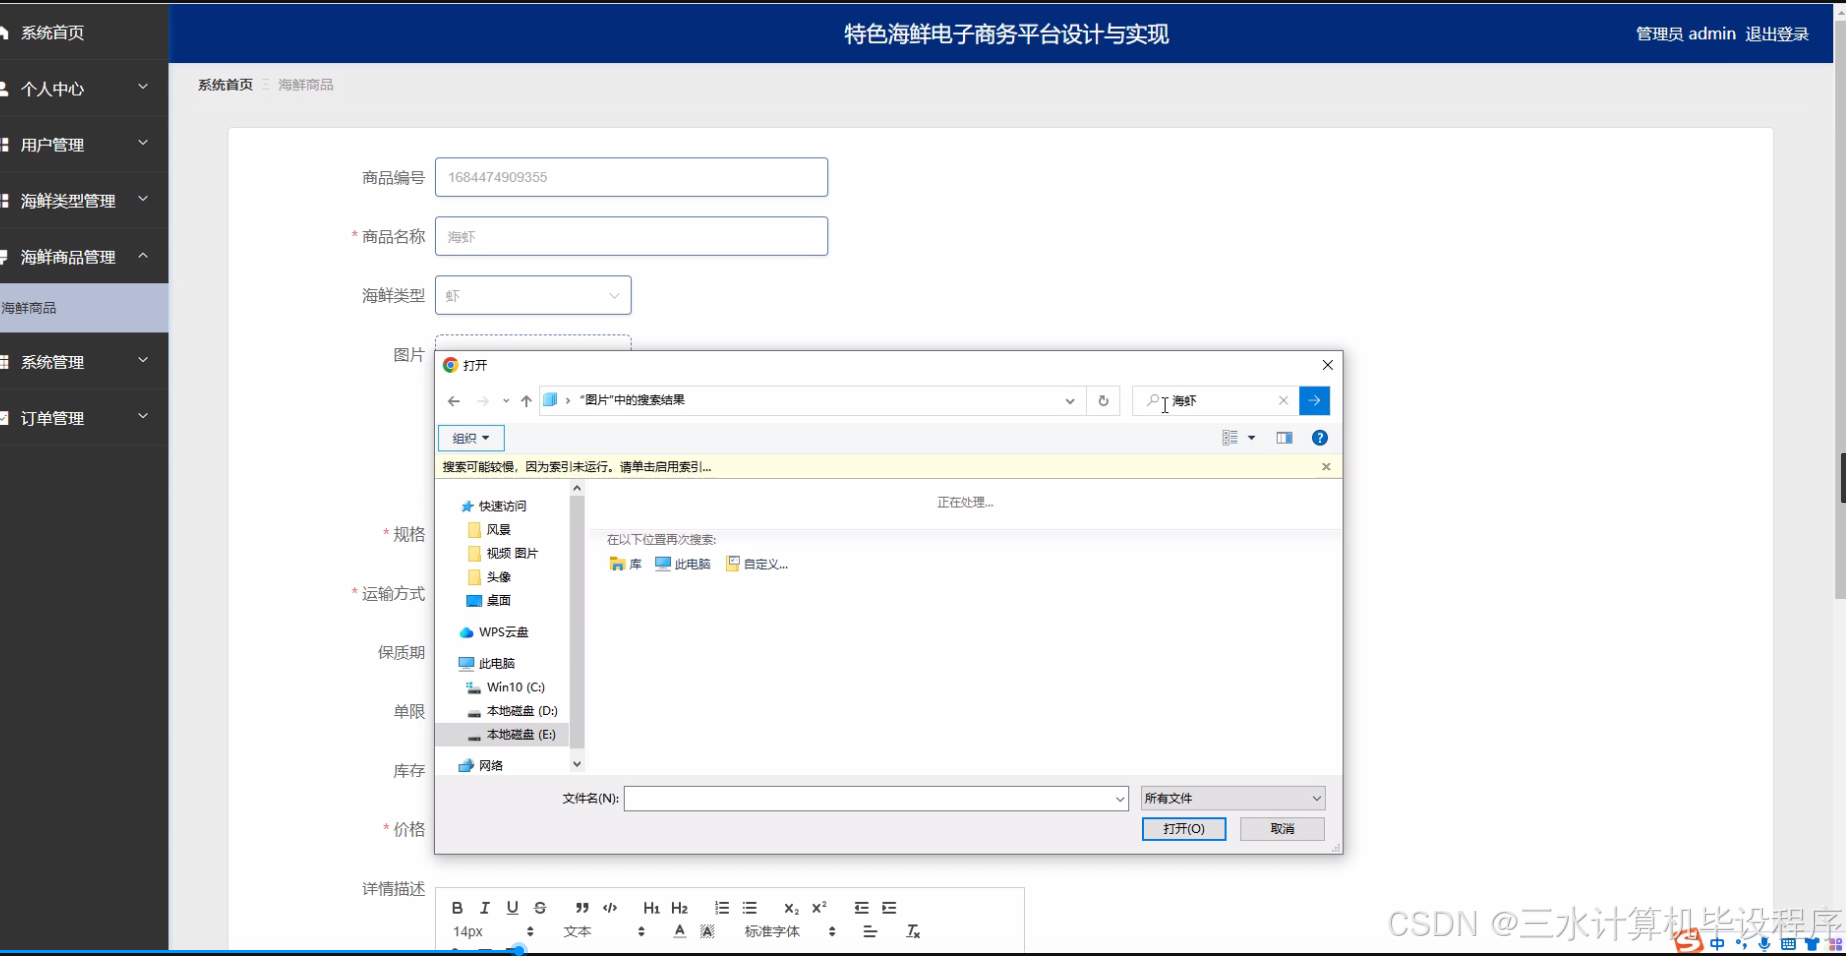Click the 打开(O) button
Screen dimensions: 1846x956
tap(1183, 828)
